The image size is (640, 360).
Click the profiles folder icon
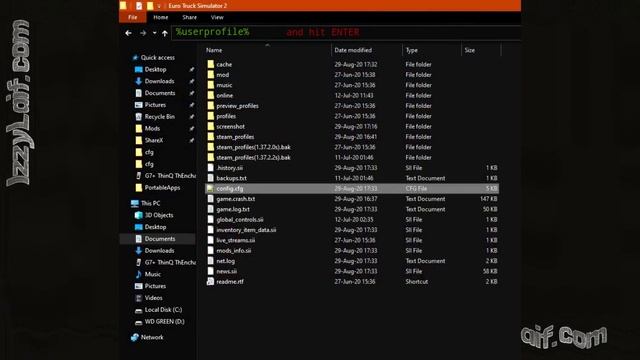pyautogui.click(x=211, y=116)
